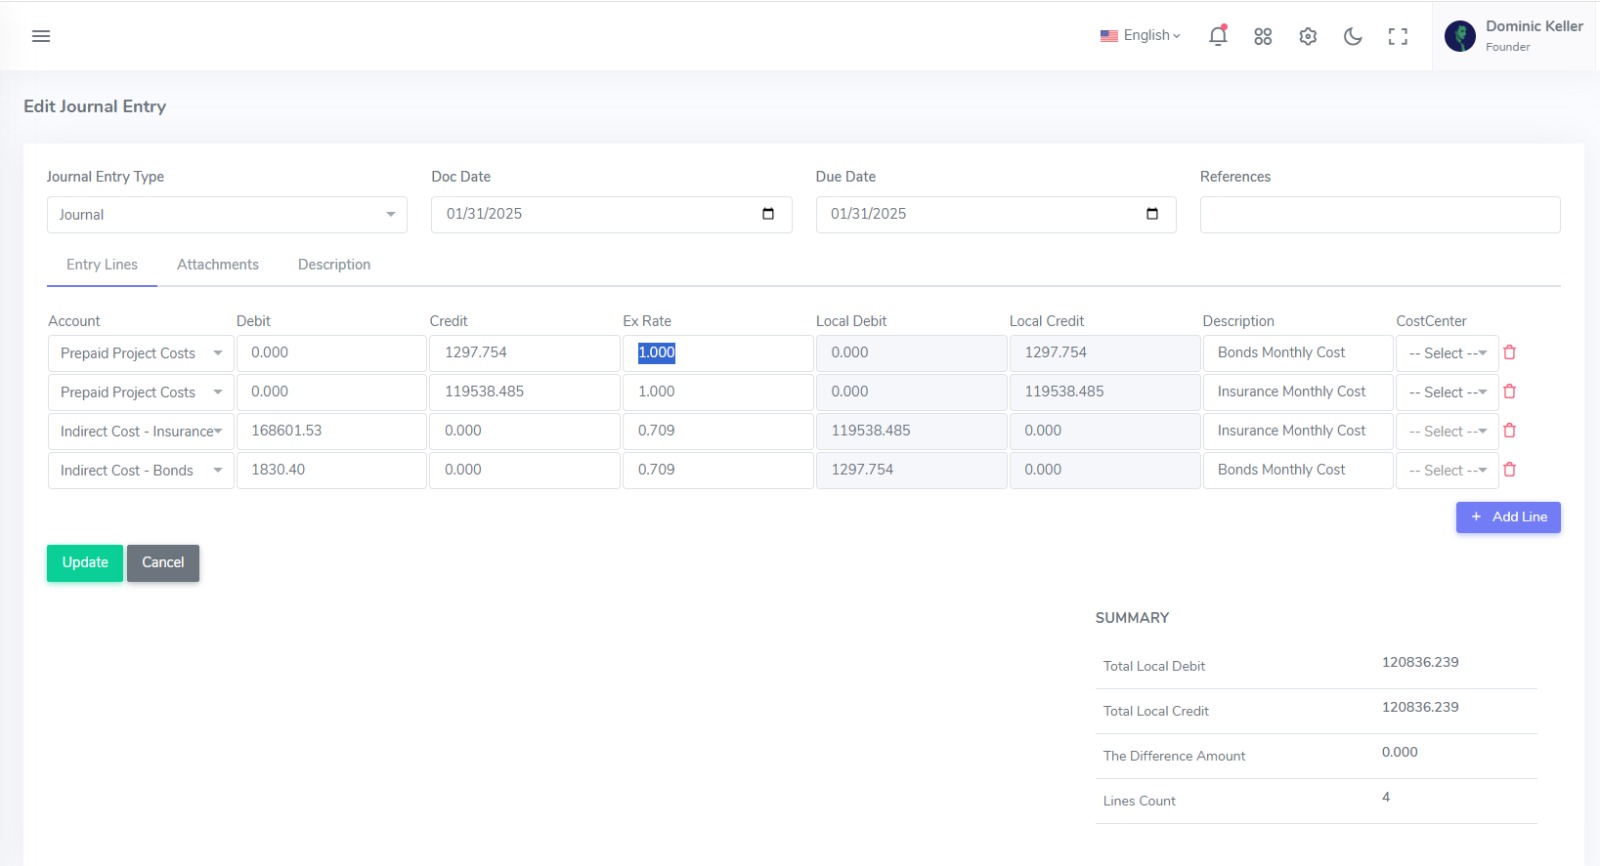
Task: Open the English language selector
Action: coord(1141,36)
